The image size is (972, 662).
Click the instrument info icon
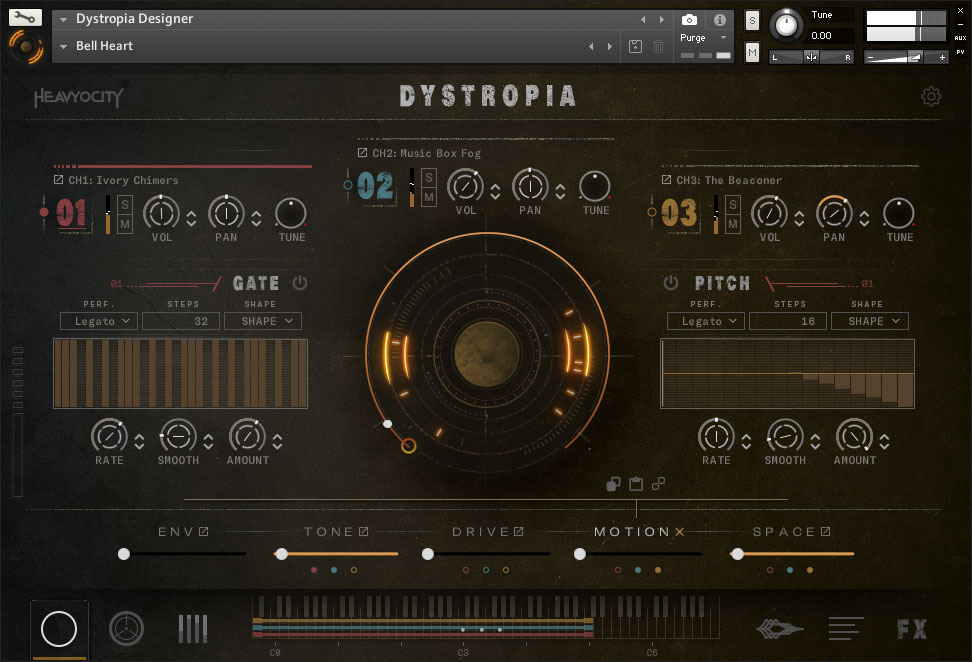tap(719, 19)
